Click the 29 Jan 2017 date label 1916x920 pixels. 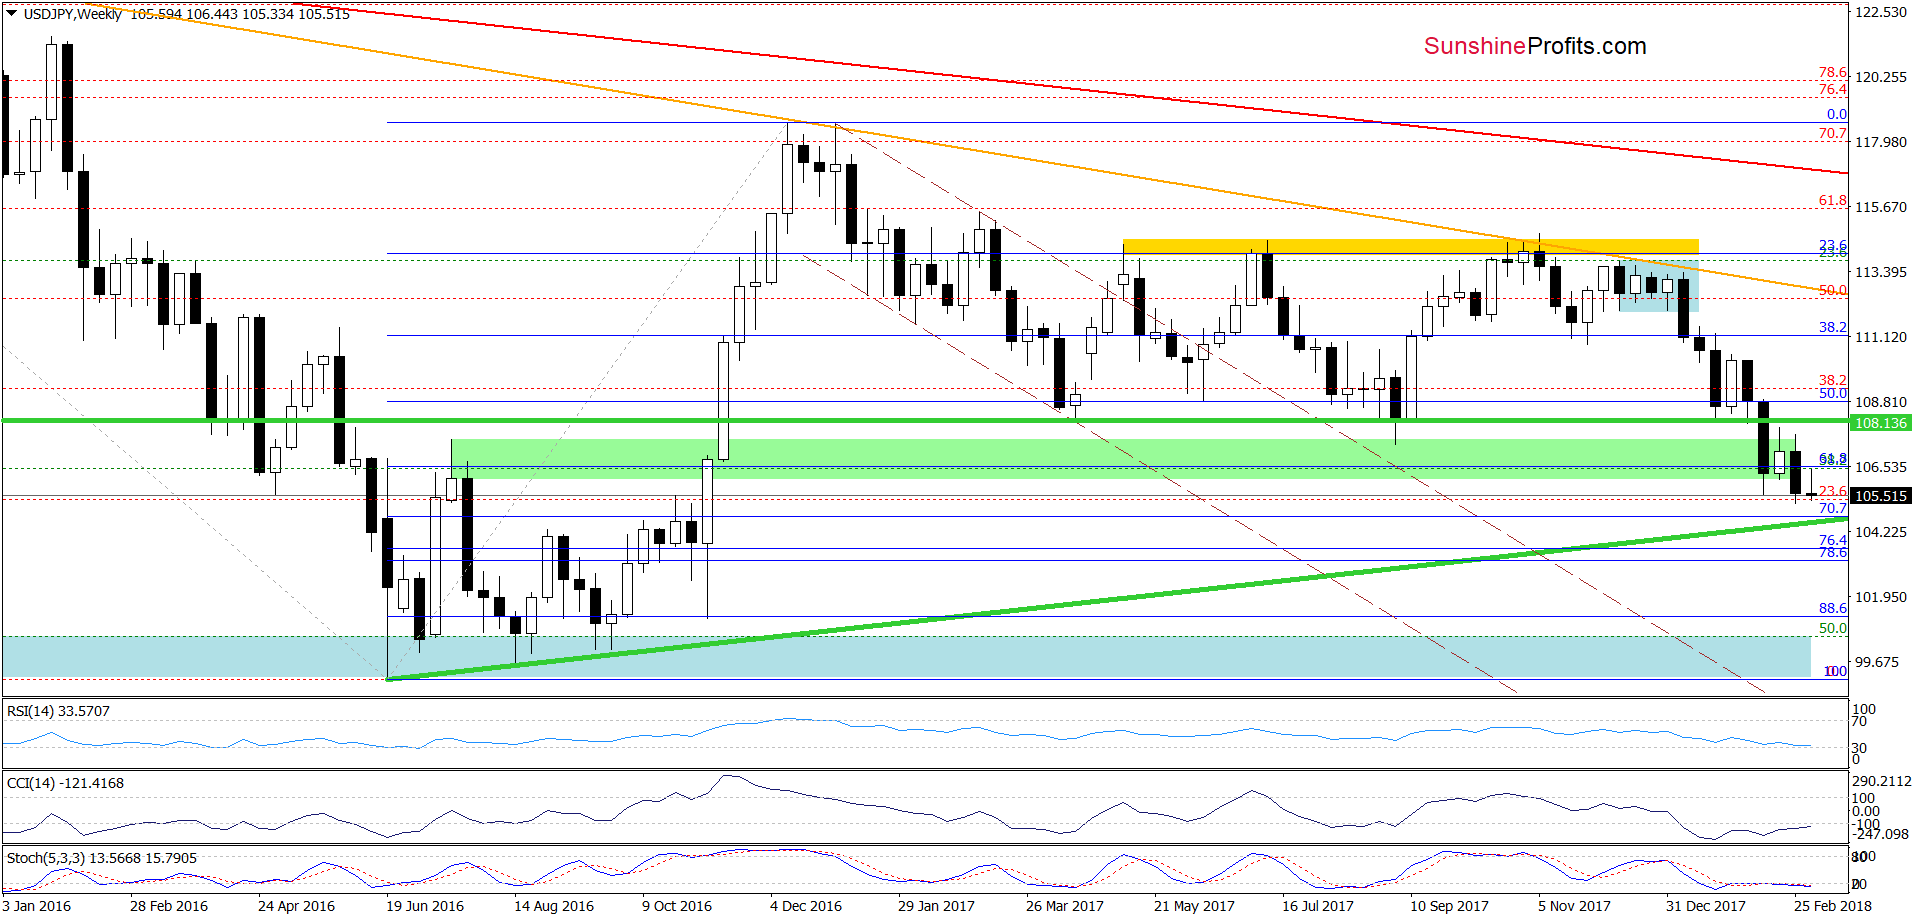(x=936, y=906)
